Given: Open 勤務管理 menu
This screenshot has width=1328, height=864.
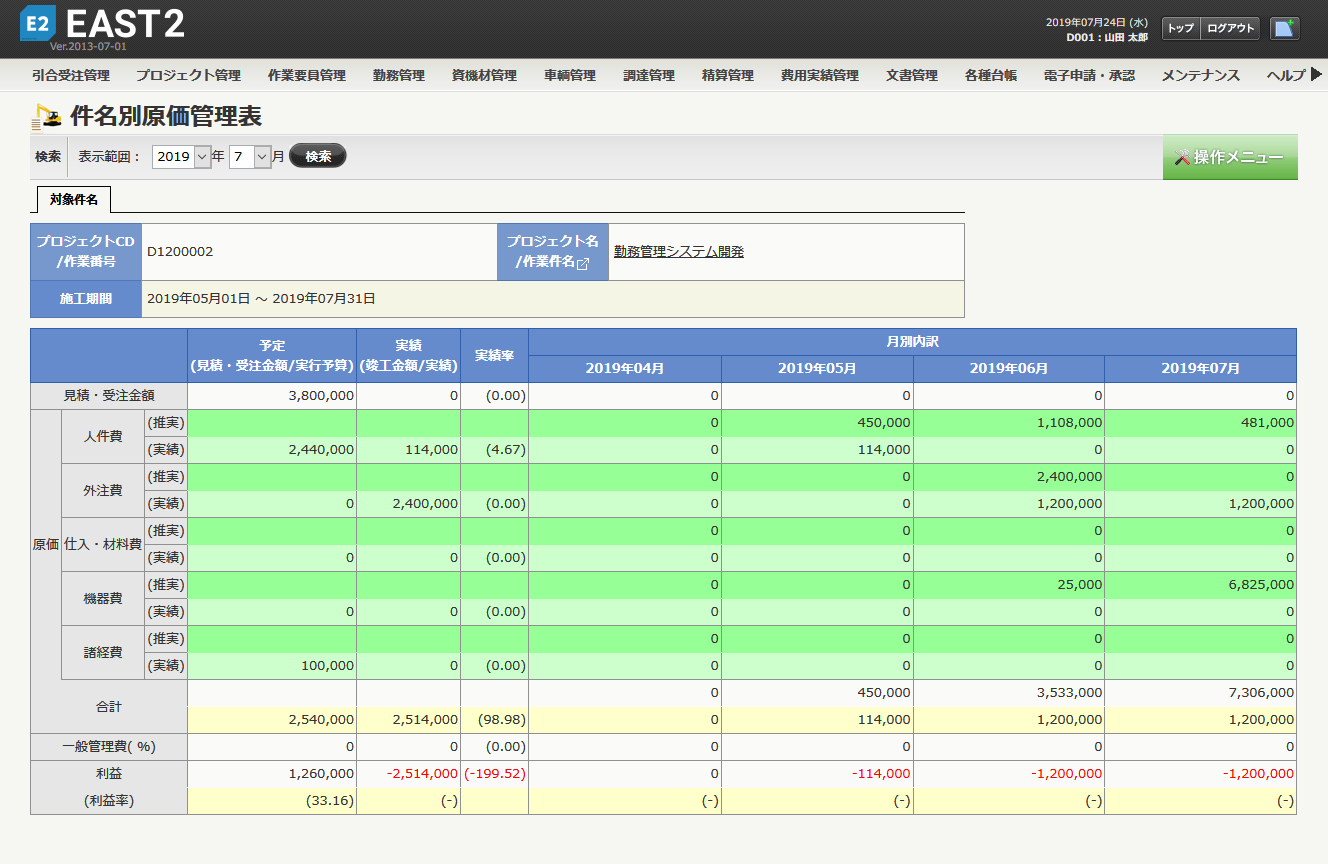Looking at the screenshot, I should point(399,75).
